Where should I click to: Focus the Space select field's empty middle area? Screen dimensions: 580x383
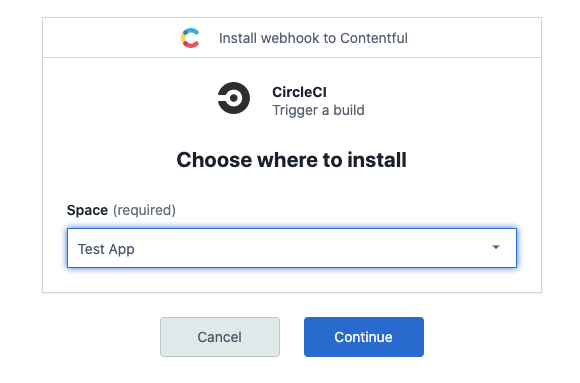click(296, 248)
